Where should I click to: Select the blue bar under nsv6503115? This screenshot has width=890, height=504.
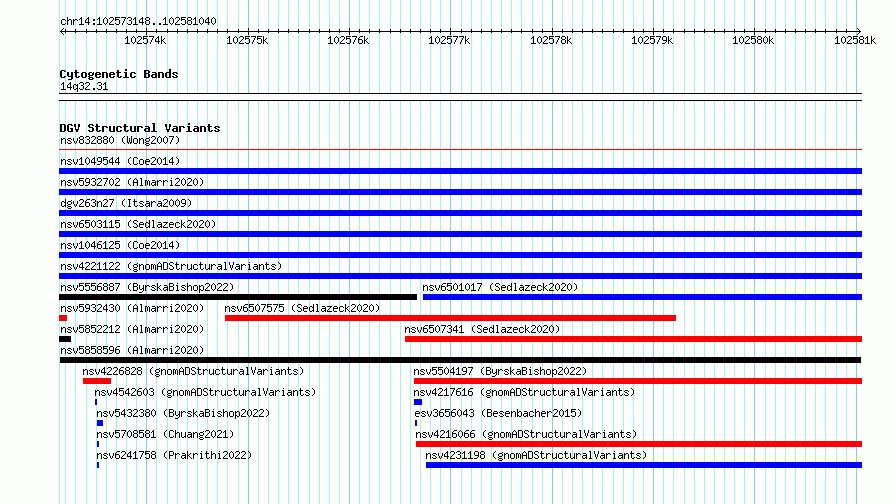[460, 234]
